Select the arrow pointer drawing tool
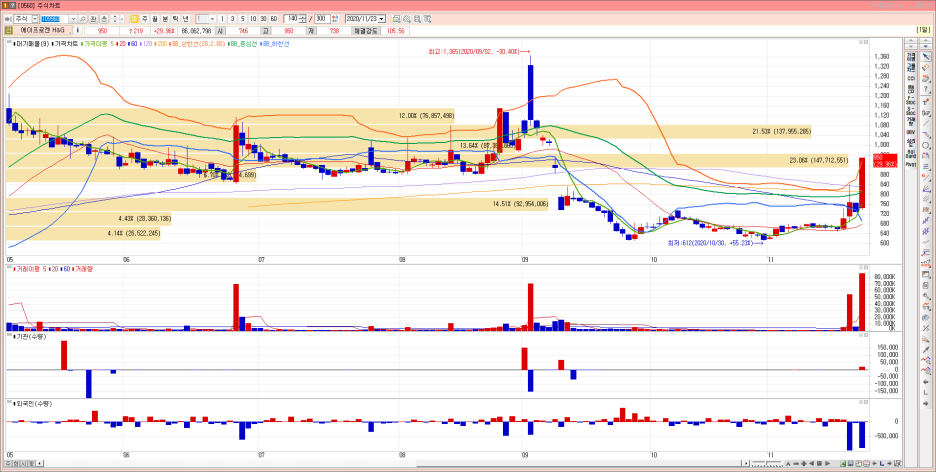 point(926,57)
